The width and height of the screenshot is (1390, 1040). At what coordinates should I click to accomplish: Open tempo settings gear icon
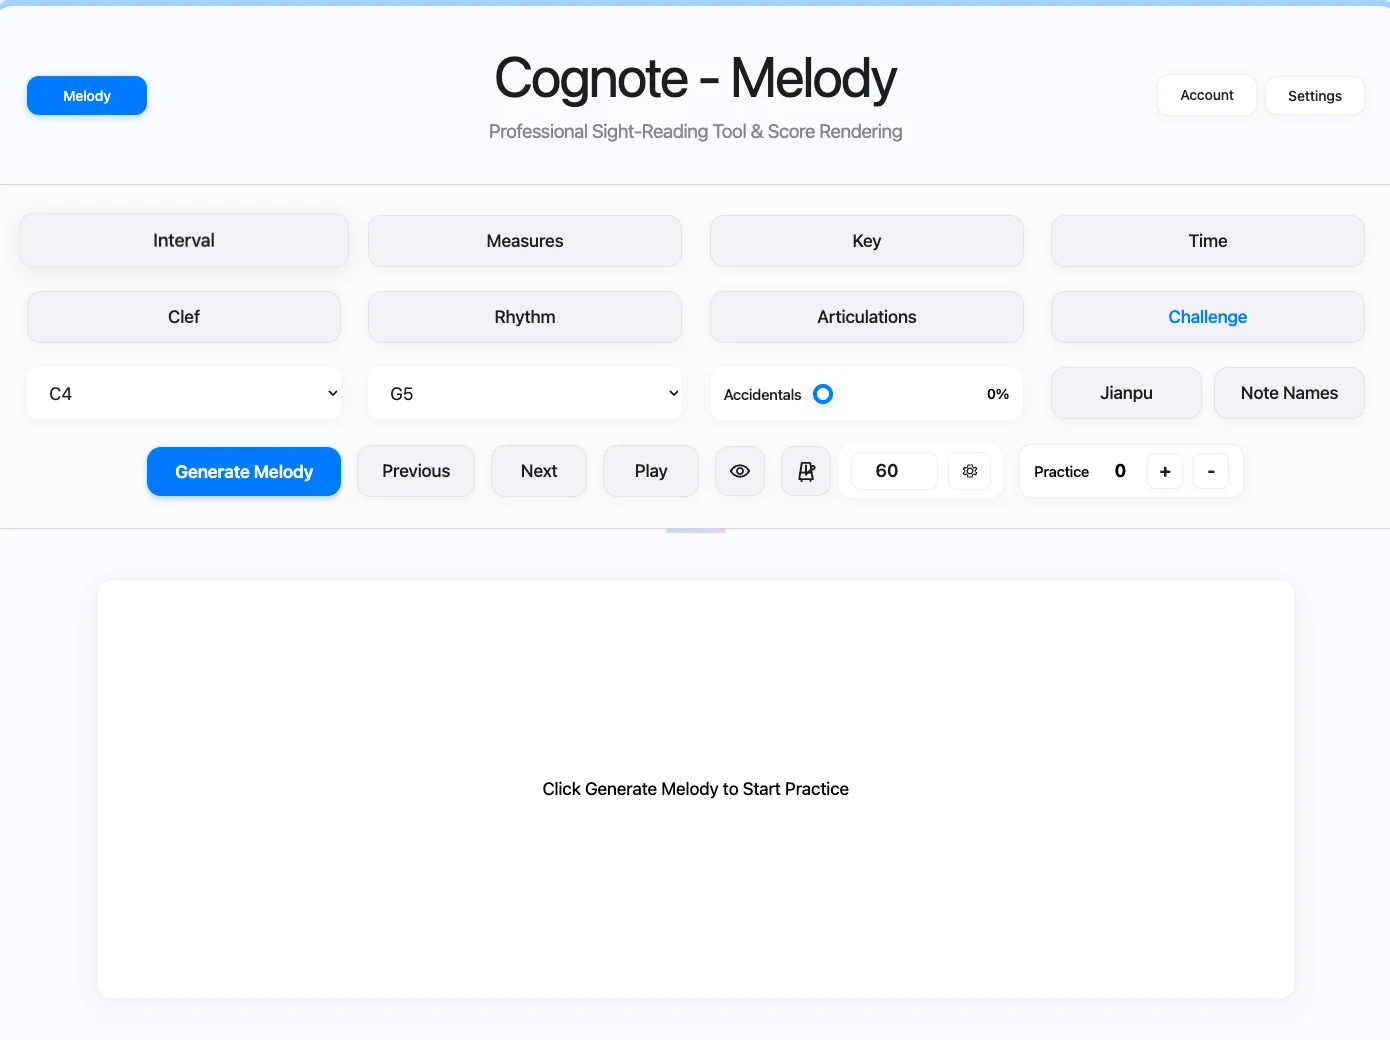[x=970, y=471]
